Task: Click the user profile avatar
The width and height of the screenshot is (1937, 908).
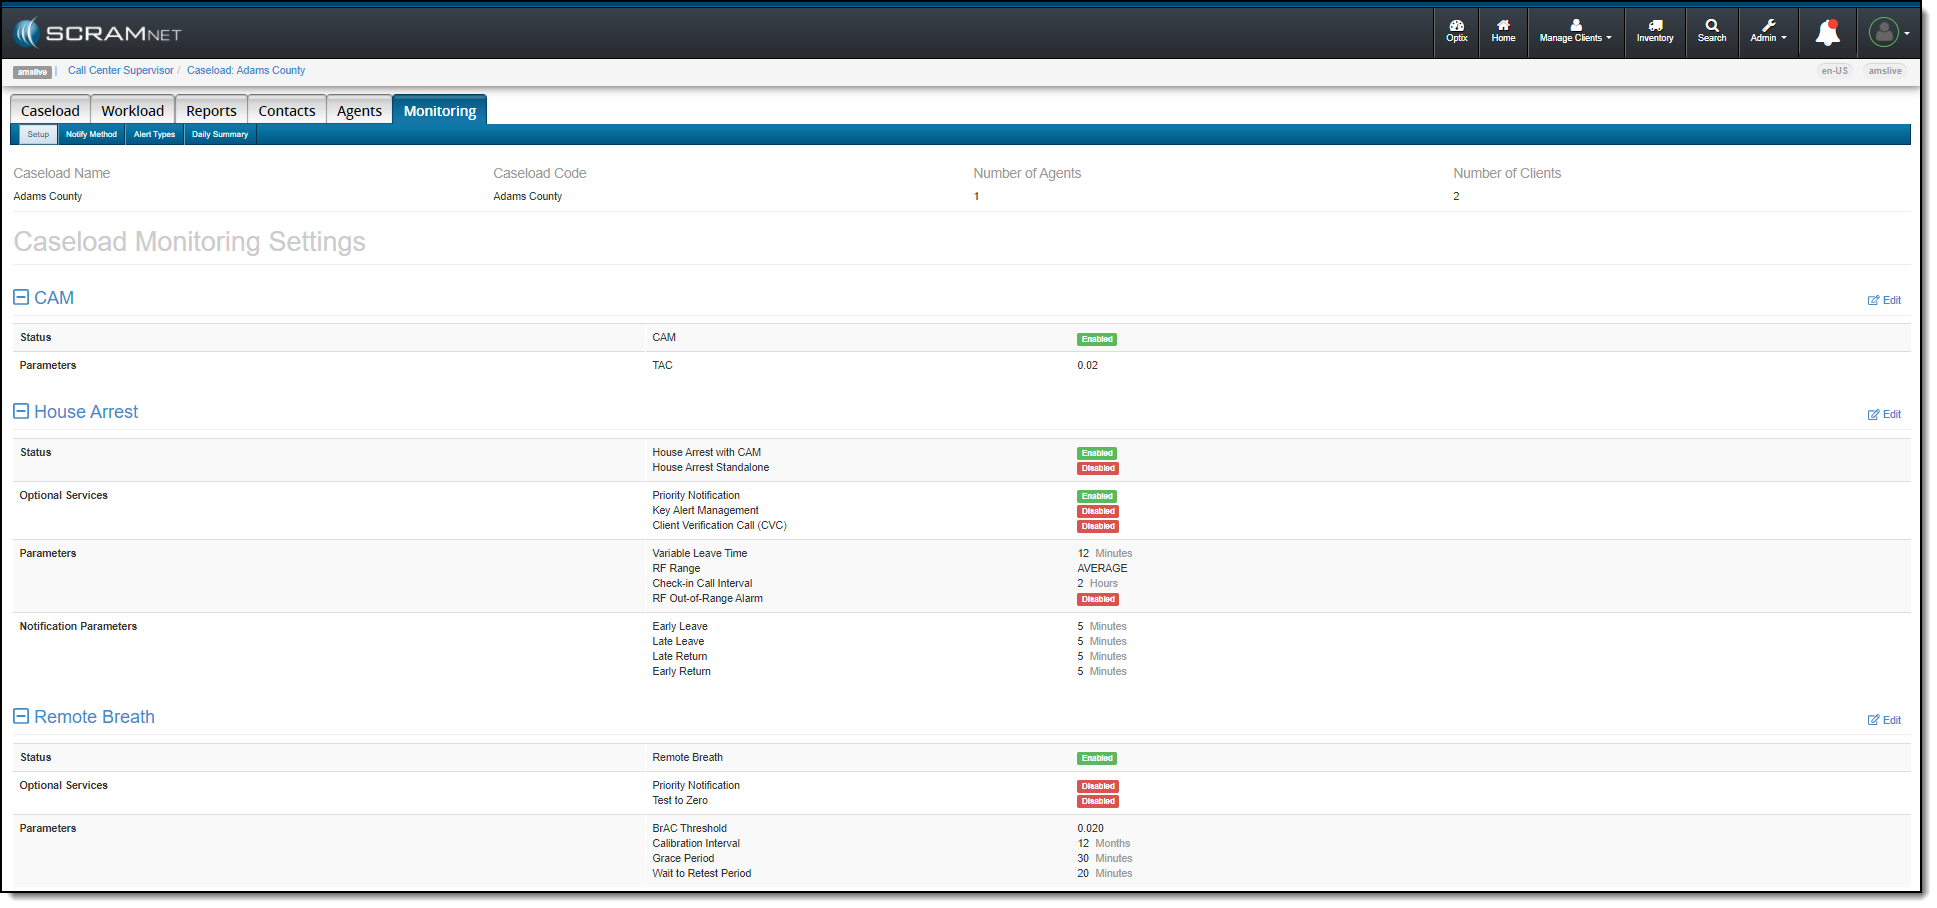Action: pos(1883,33)
